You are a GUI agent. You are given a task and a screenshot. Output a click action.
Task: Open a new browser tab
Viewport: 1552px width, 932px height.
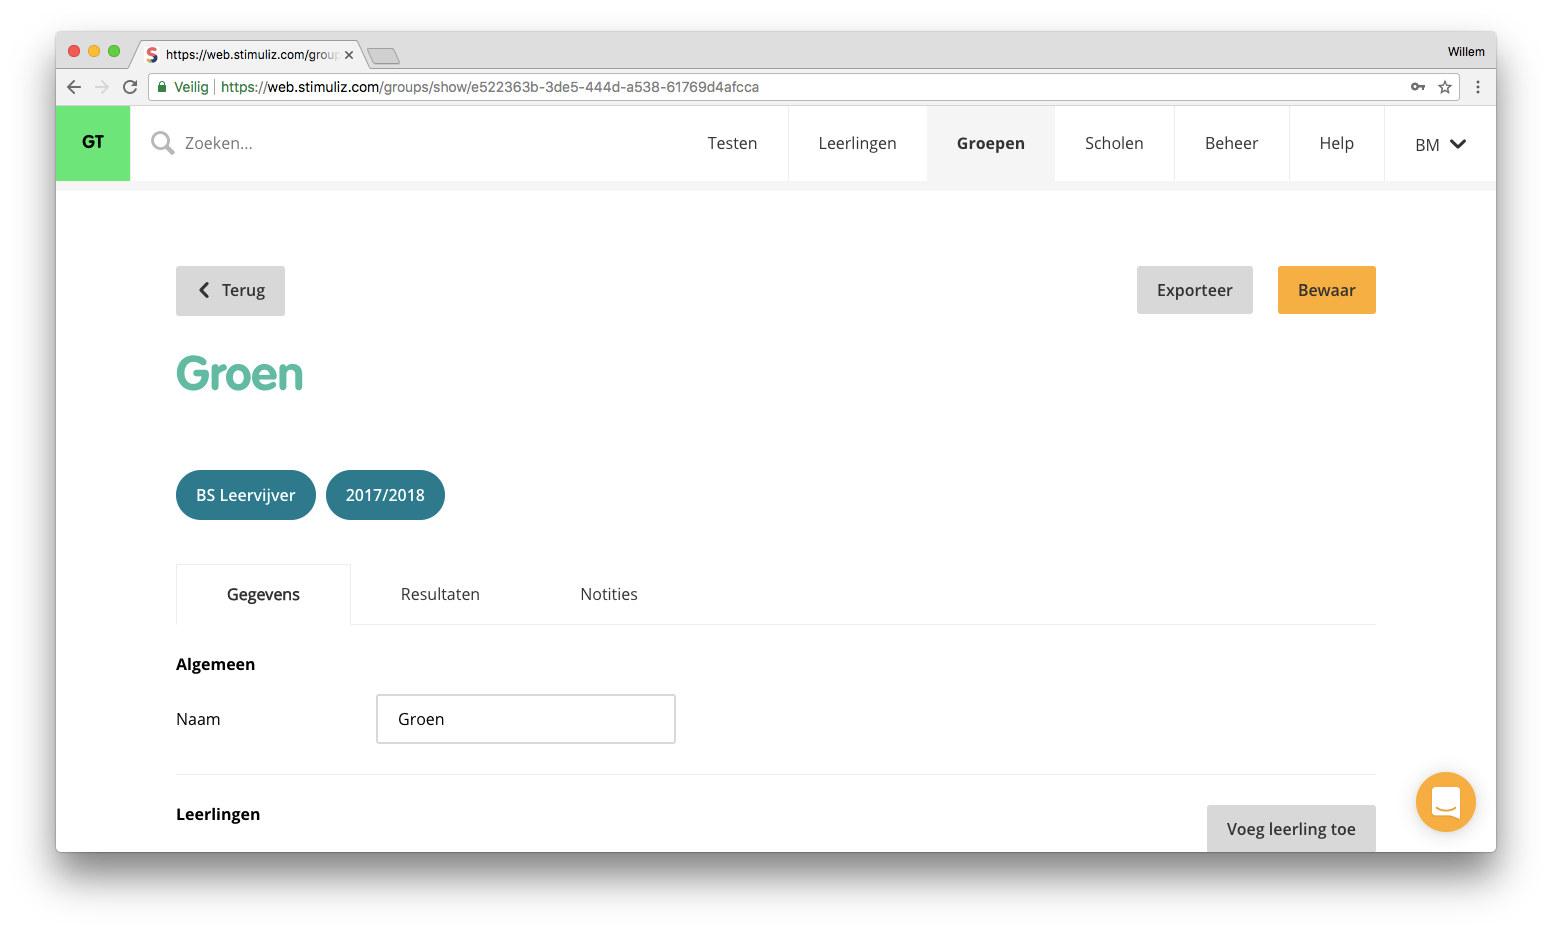click(383, 56)
